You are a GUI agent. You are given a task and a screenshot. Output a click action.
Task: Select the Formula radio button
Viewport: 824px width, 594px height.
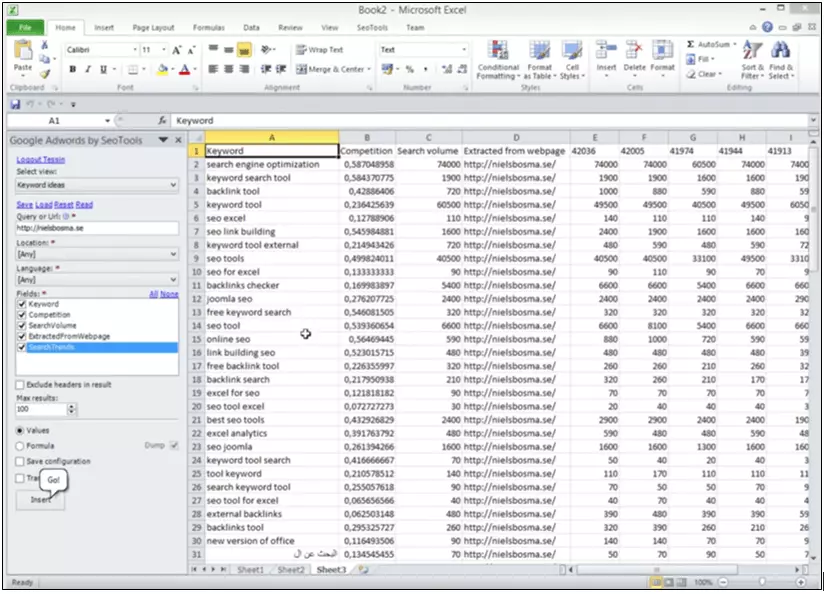click(20, 446)
